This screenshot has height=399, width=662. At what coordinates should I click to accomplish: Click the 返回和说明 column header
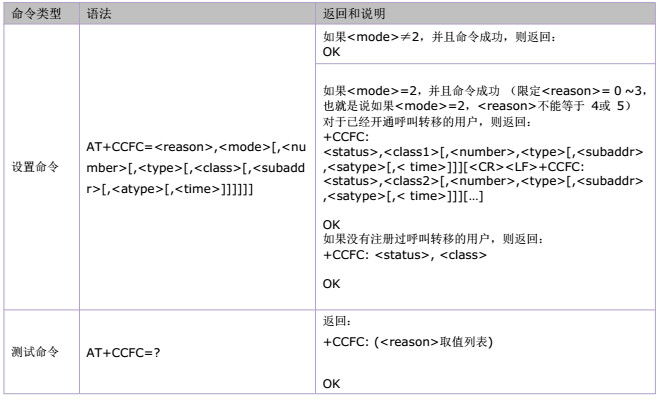tap(354, 14)
